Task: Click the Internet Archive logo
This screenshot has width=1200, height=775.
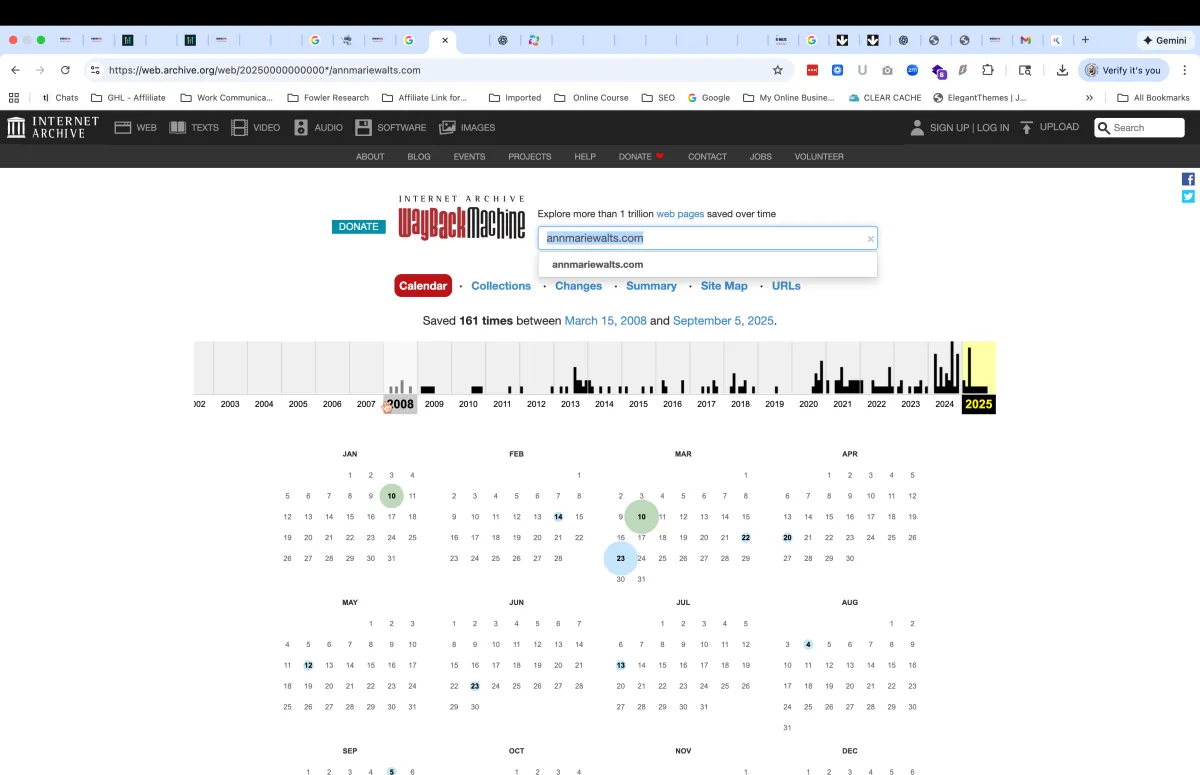Action: coord(53,127)
